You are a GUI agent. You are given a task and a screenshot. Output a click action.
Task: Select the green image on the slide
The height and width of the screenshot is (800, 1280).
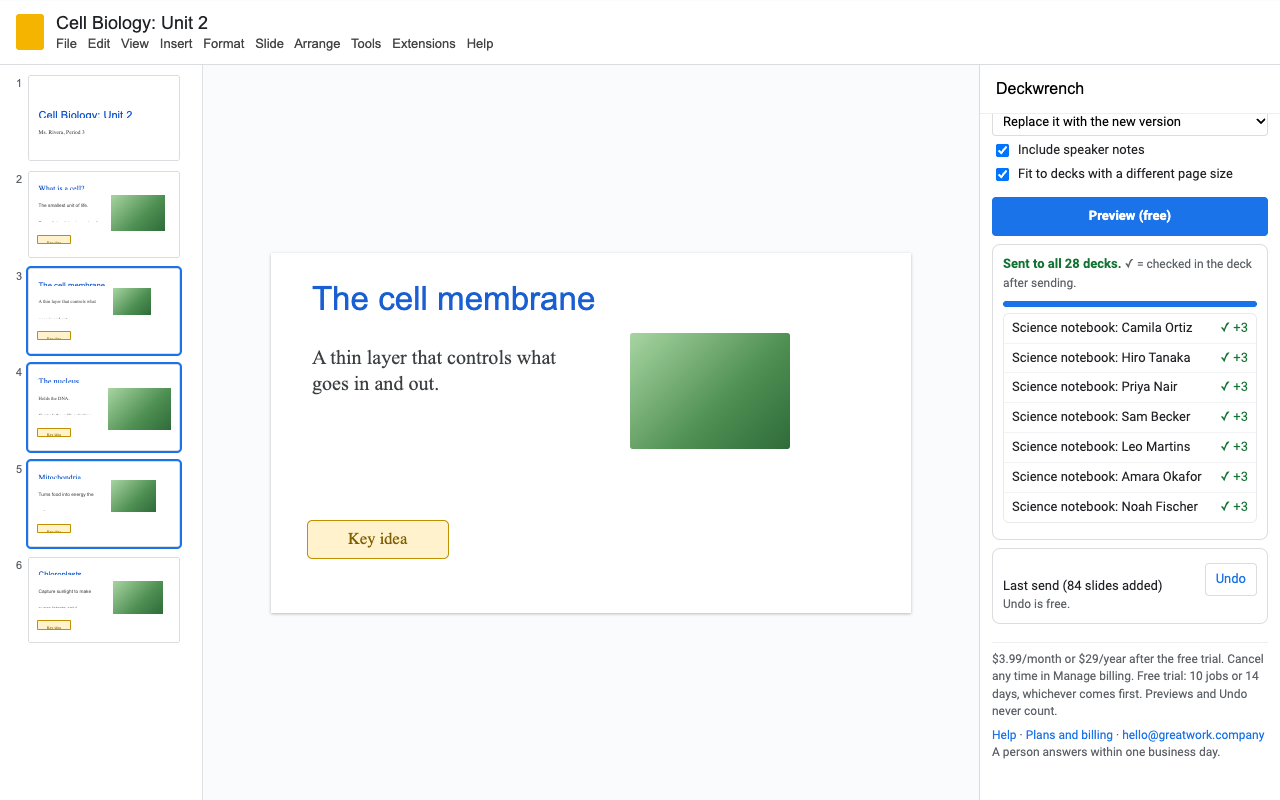[x=710, y=391]
